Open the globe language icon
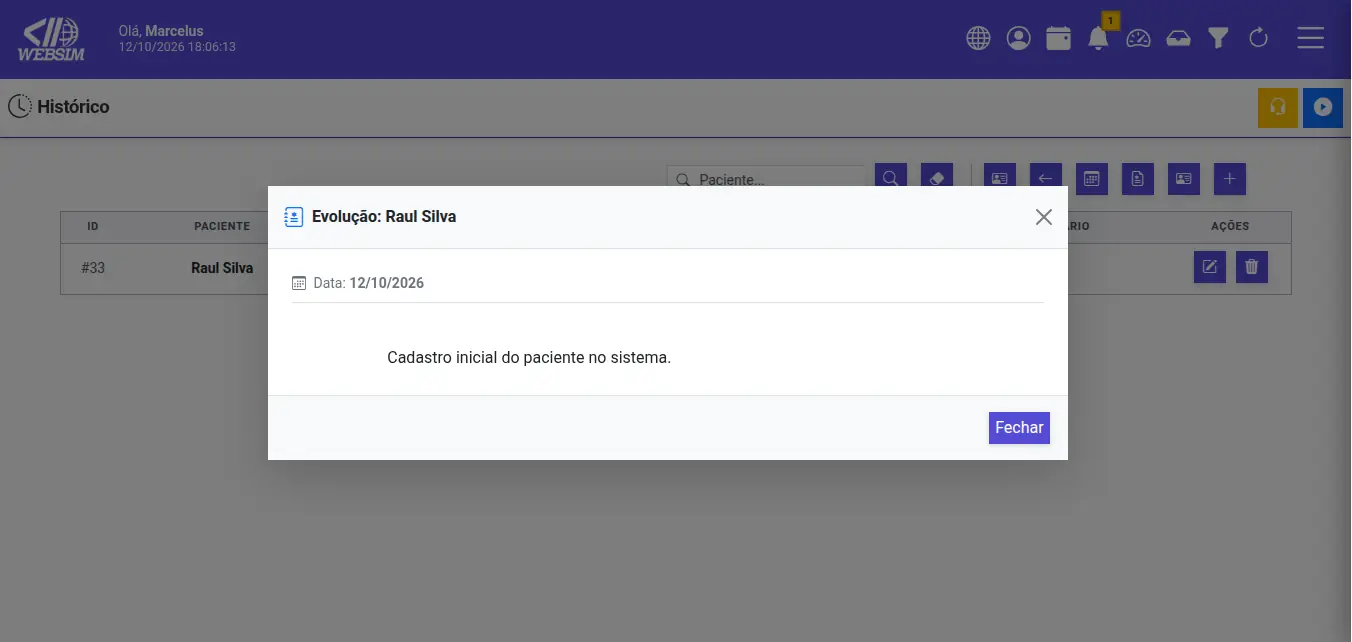1352x642 pixels. pyautogui.click(x=978, y=39)
